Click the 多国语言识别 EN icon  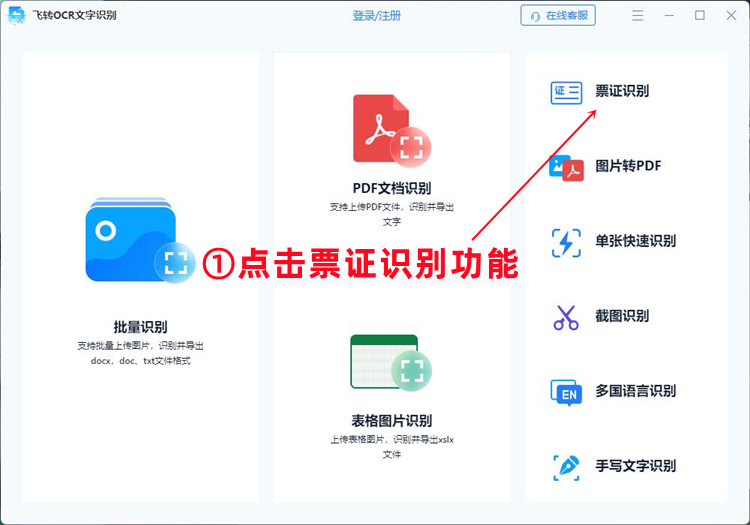pyautogui.click(x=566, y=392)
